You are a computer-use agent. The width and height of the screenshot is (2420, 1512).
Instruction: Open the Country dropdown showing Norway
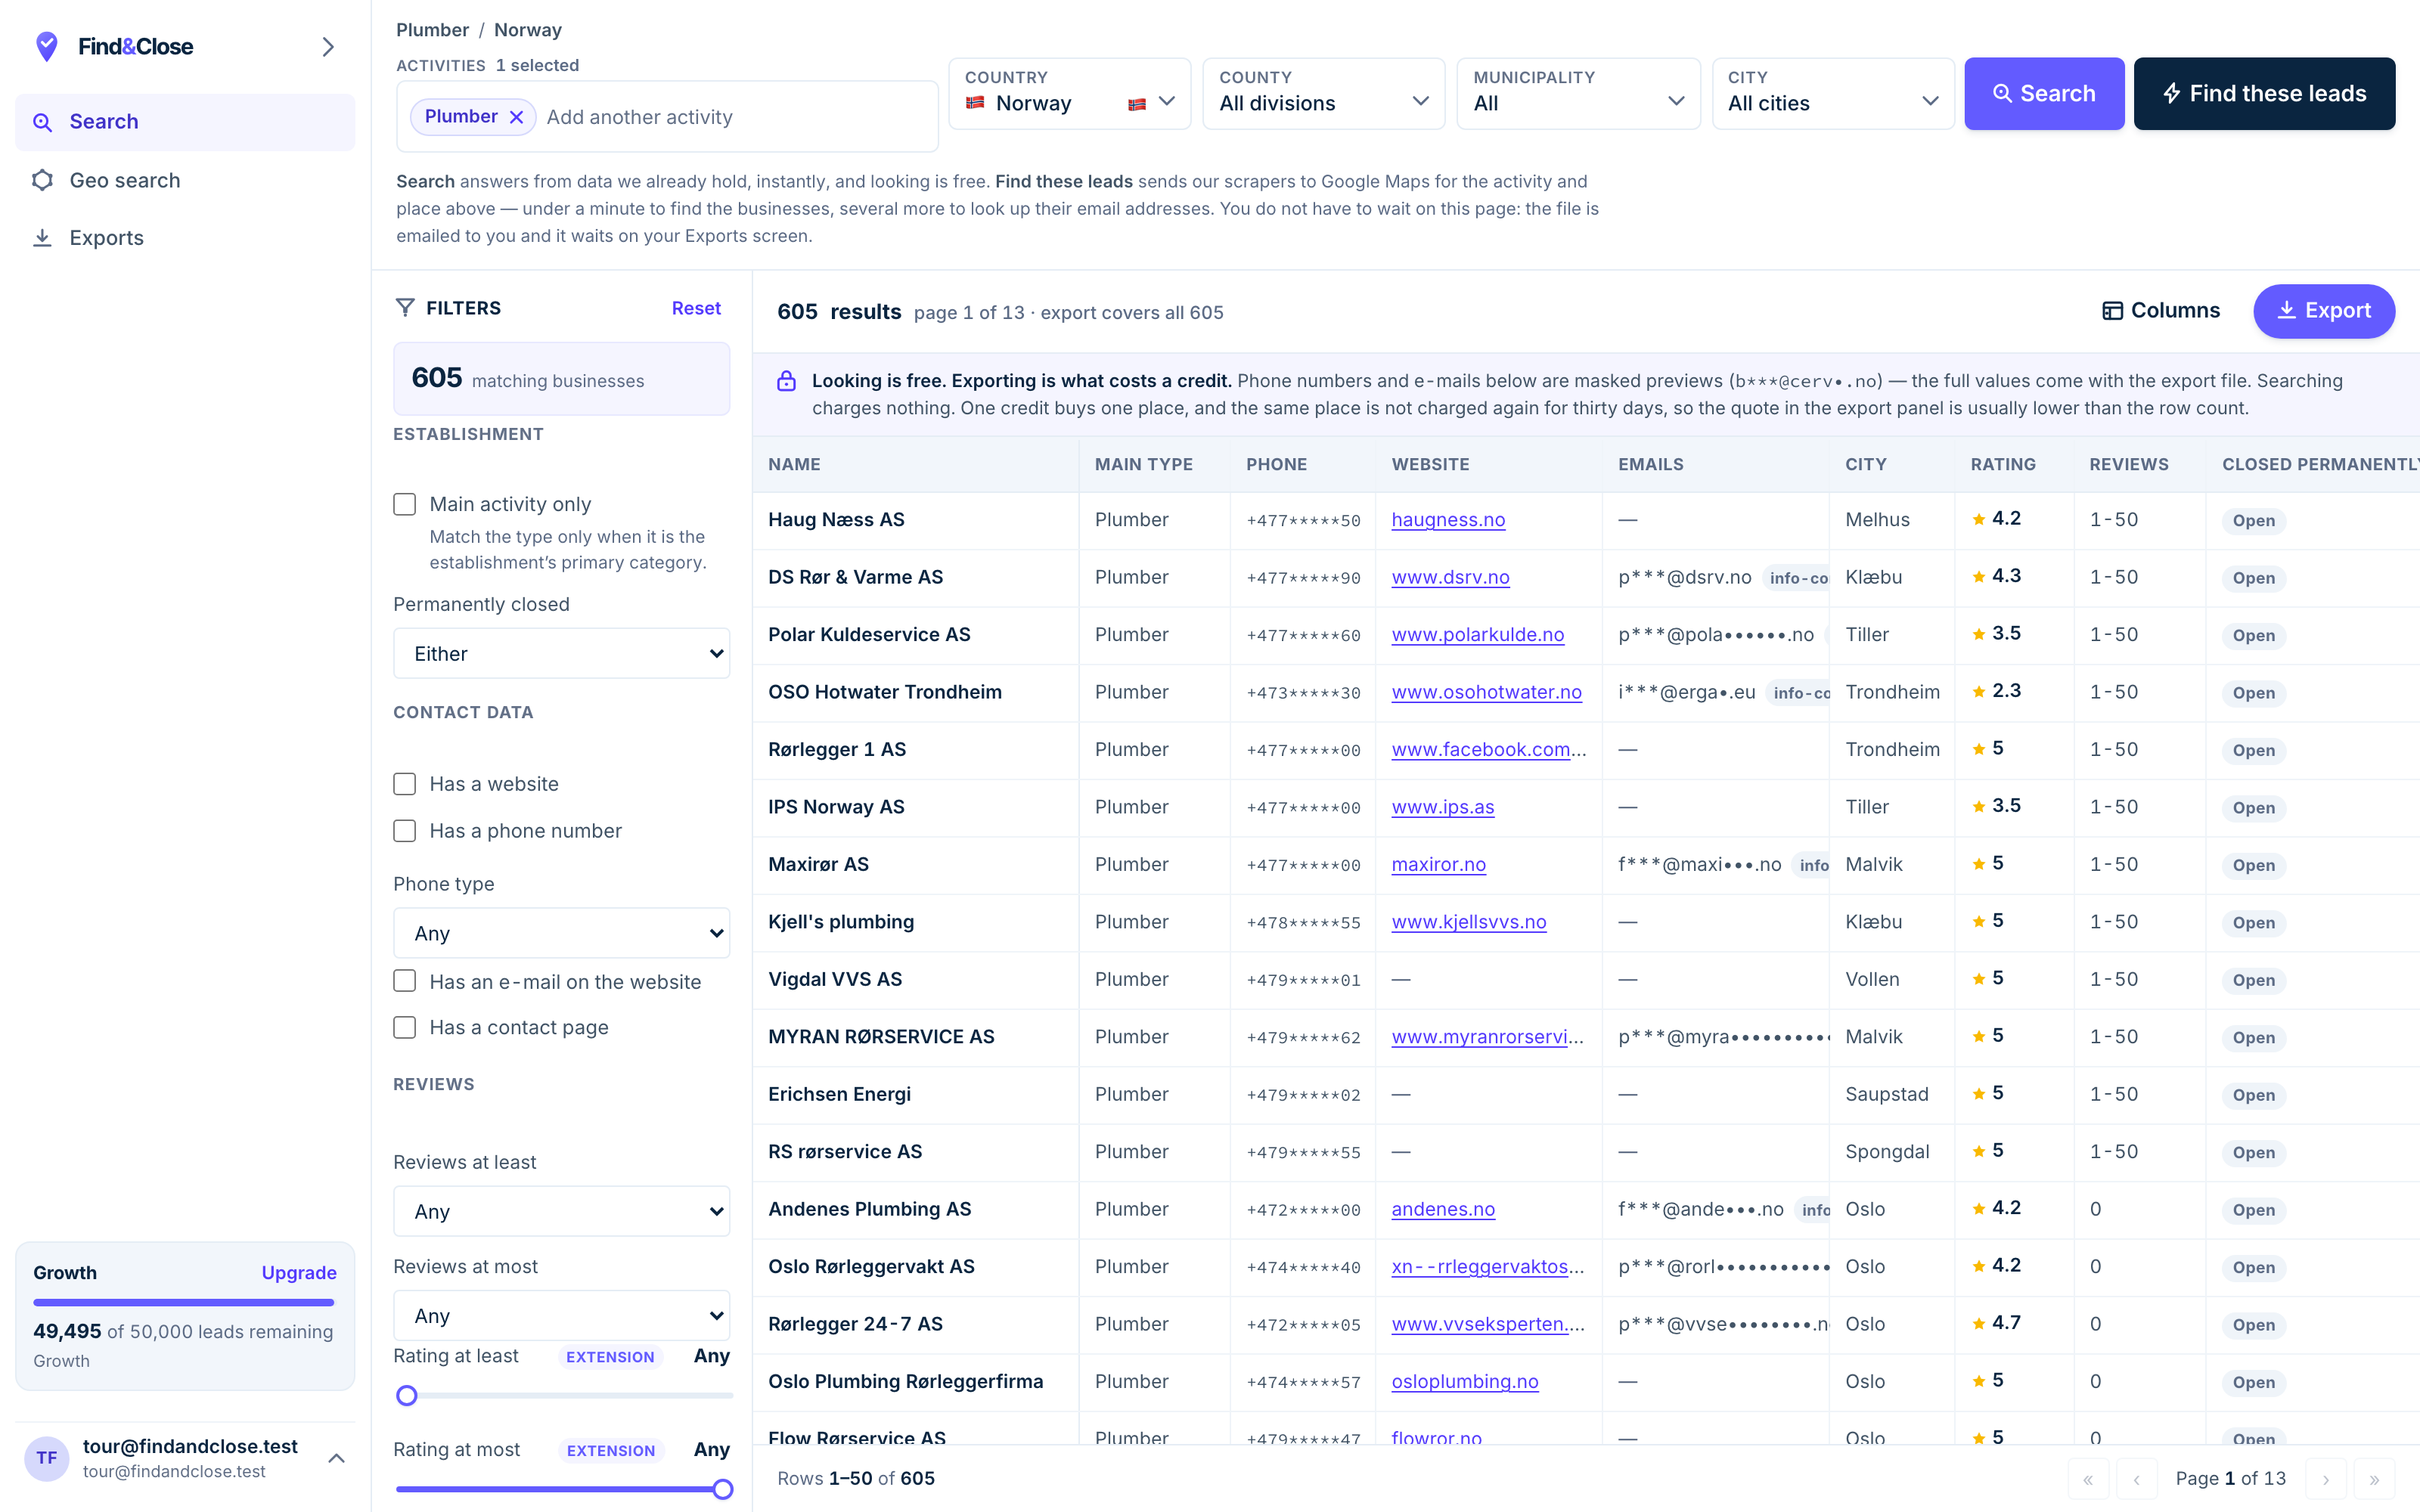point(1069,93)
